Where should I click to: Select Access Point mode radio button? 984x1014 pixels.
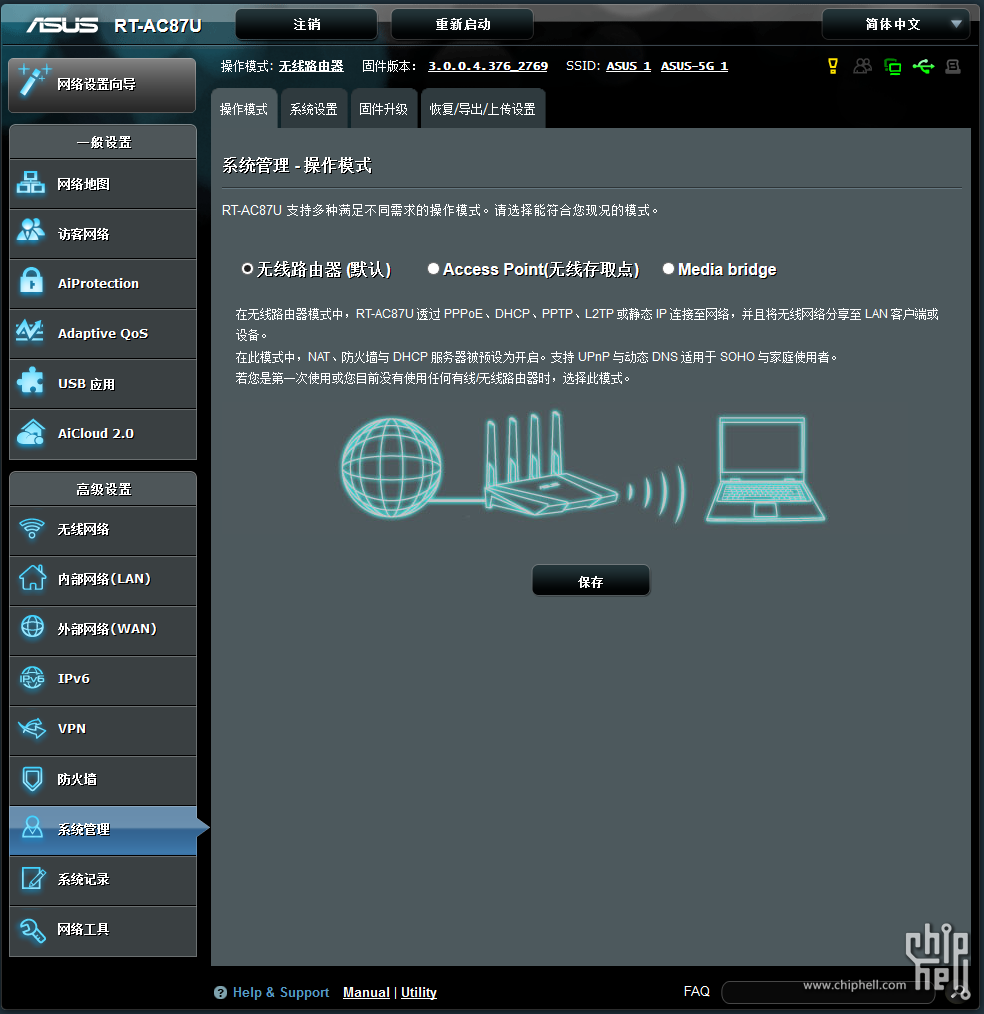tap(433, 268)
